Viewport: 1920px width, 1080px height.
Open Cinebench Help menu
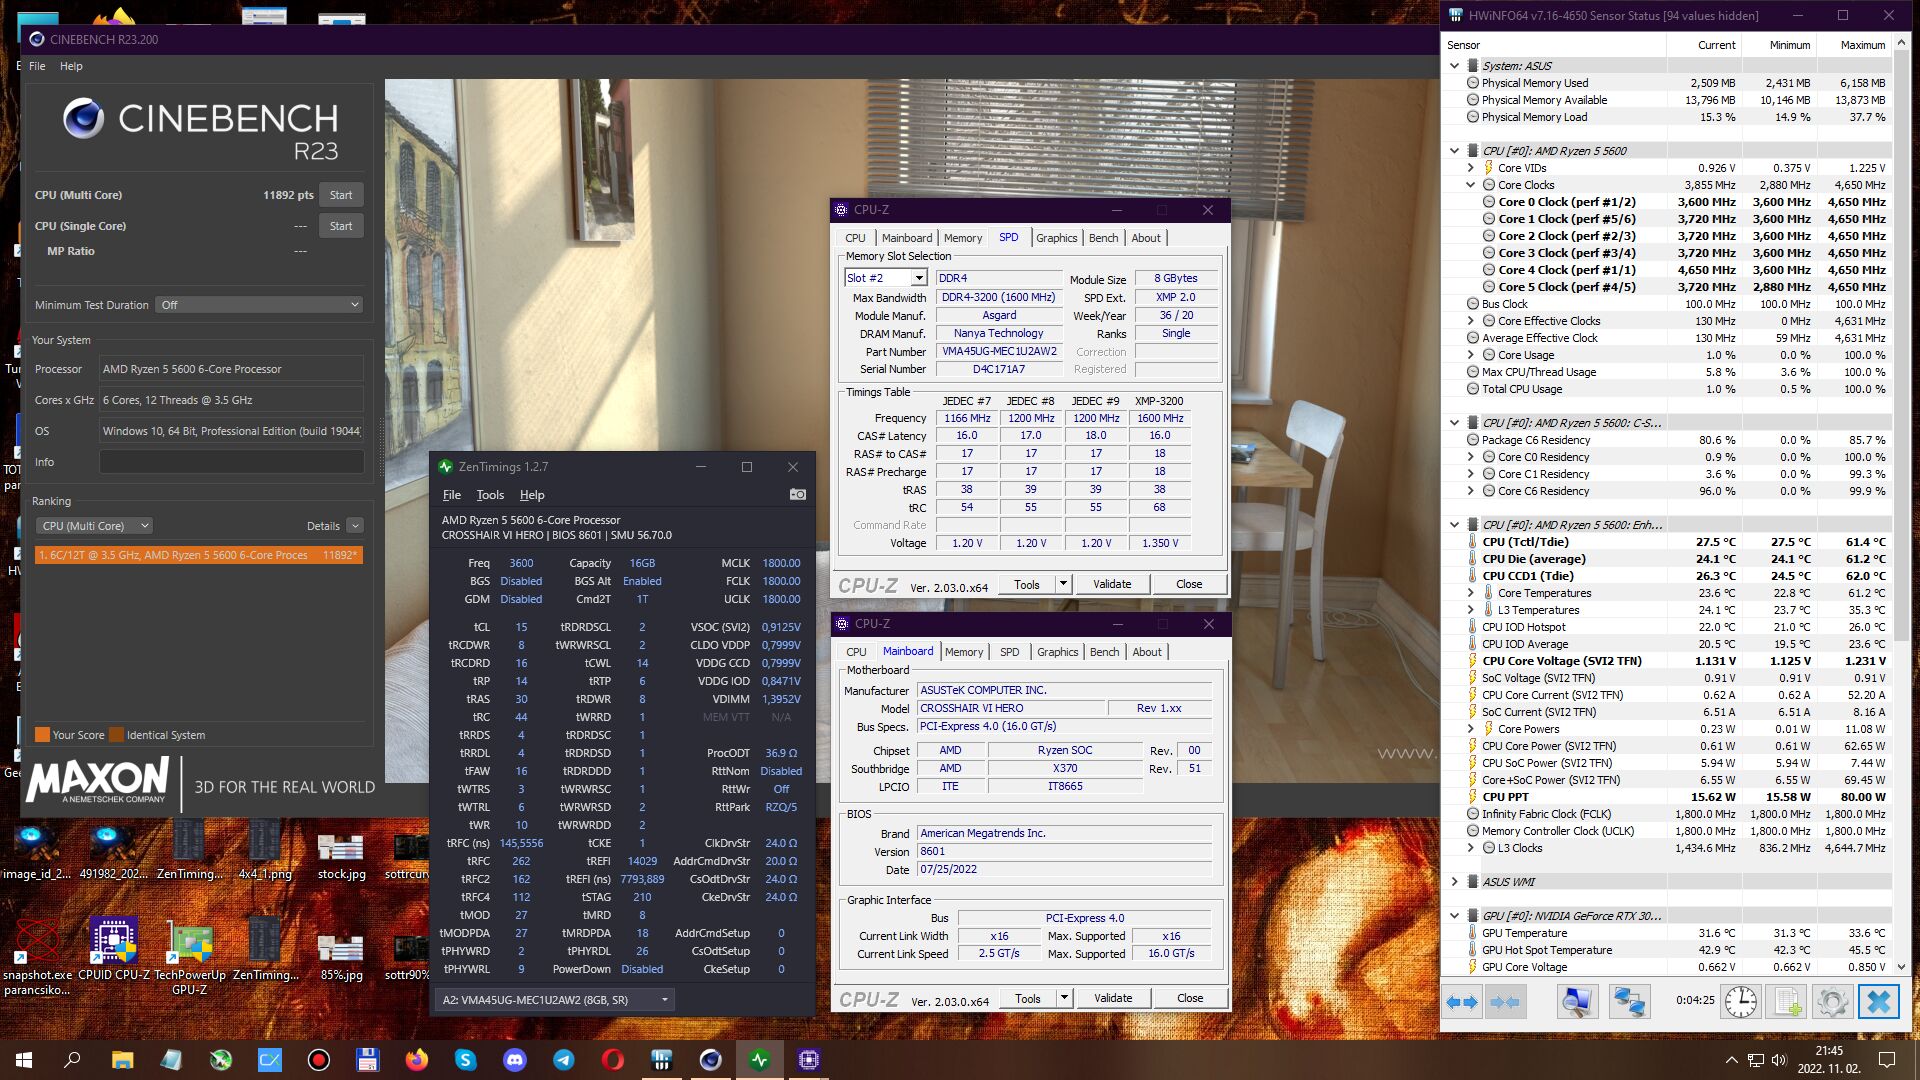pos(71,66)
